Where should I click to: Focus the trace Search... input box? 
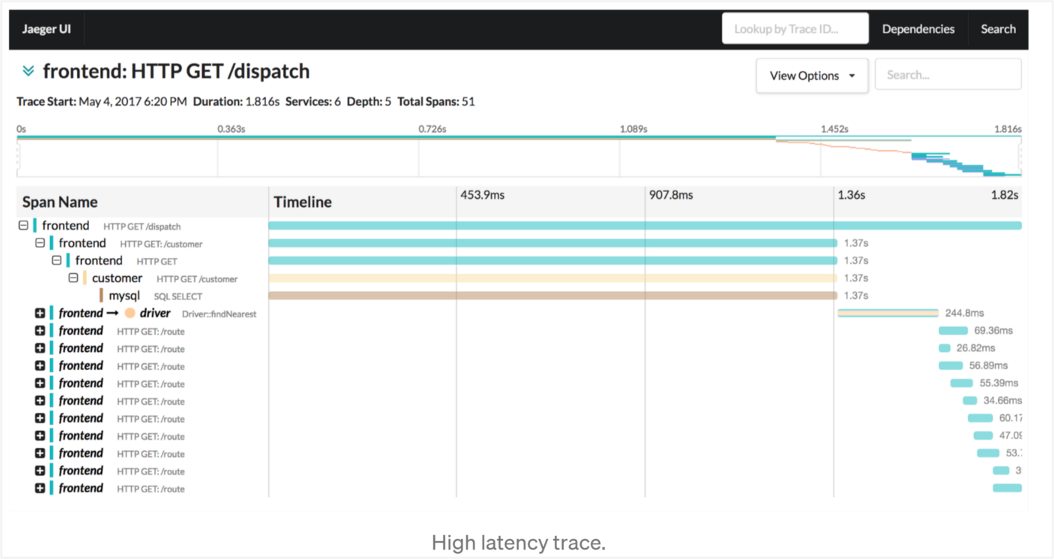[948, 75]
